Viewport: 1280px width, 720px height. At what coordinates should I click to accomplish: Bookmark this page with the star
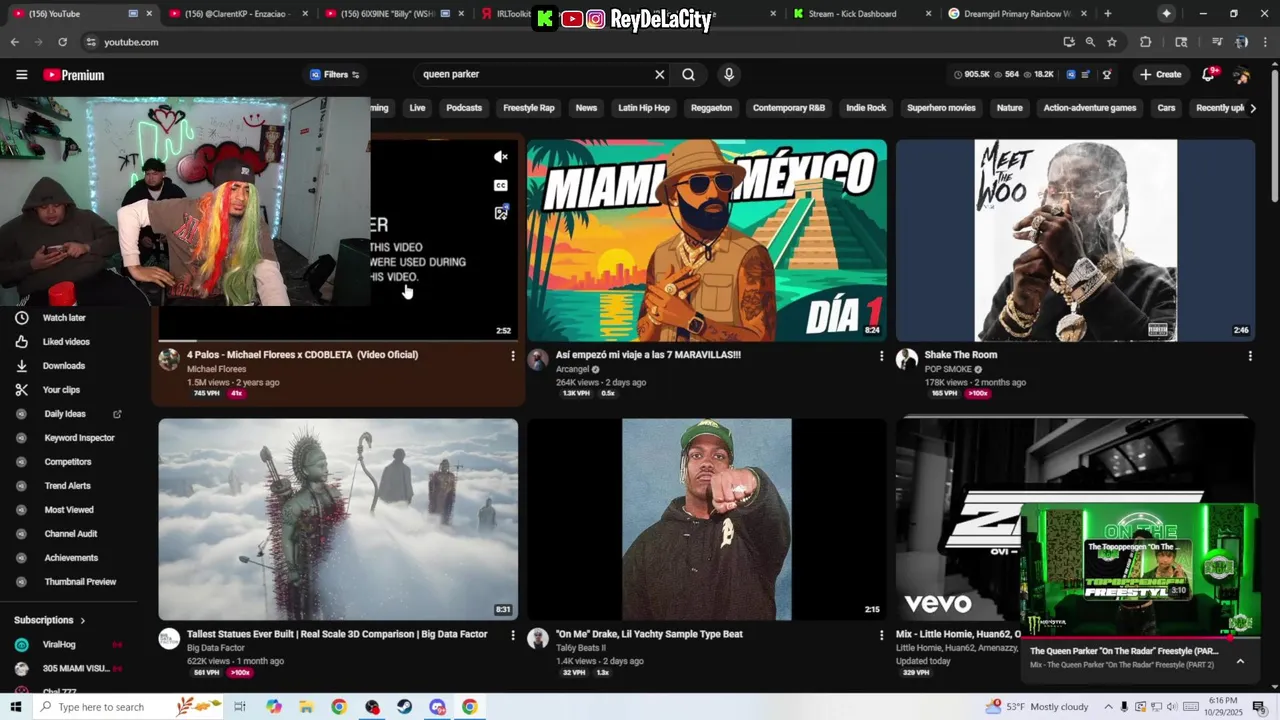click(1112, 42)
